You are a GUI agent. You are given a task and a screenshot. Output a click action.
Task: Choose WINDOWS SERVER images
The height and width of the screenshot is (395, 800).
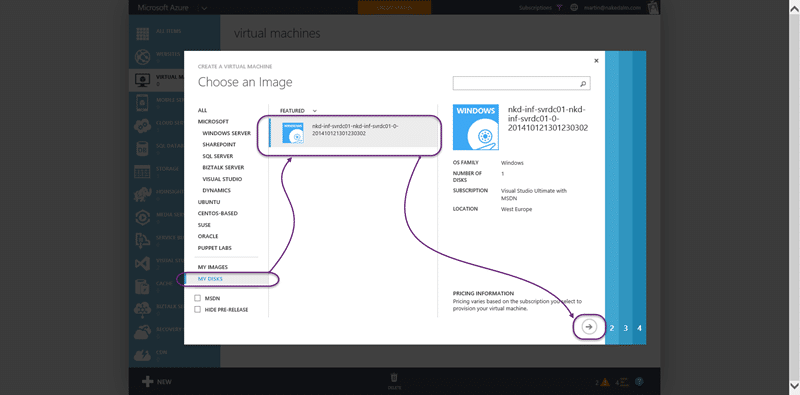[227, 133]
